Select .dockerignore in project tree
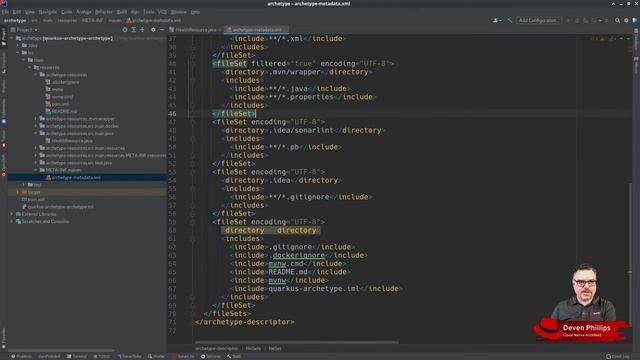This screenshot has height=360, width=640. [66, 82]
